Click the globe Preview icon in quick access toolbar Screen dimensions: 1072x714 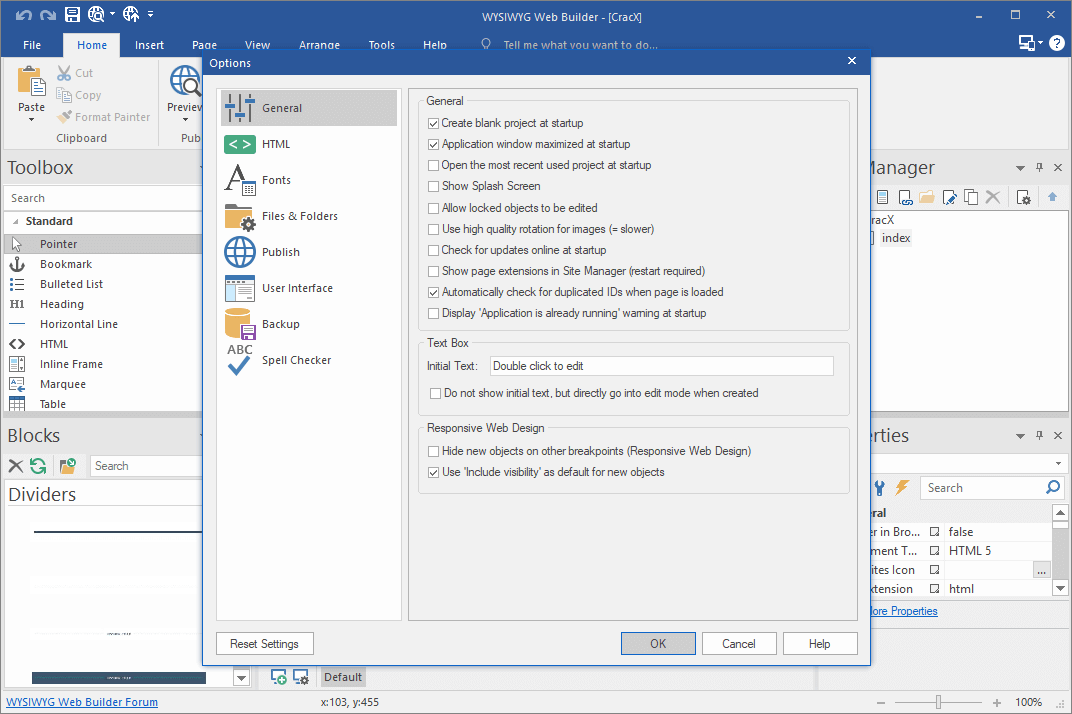[x=96, y=14]
